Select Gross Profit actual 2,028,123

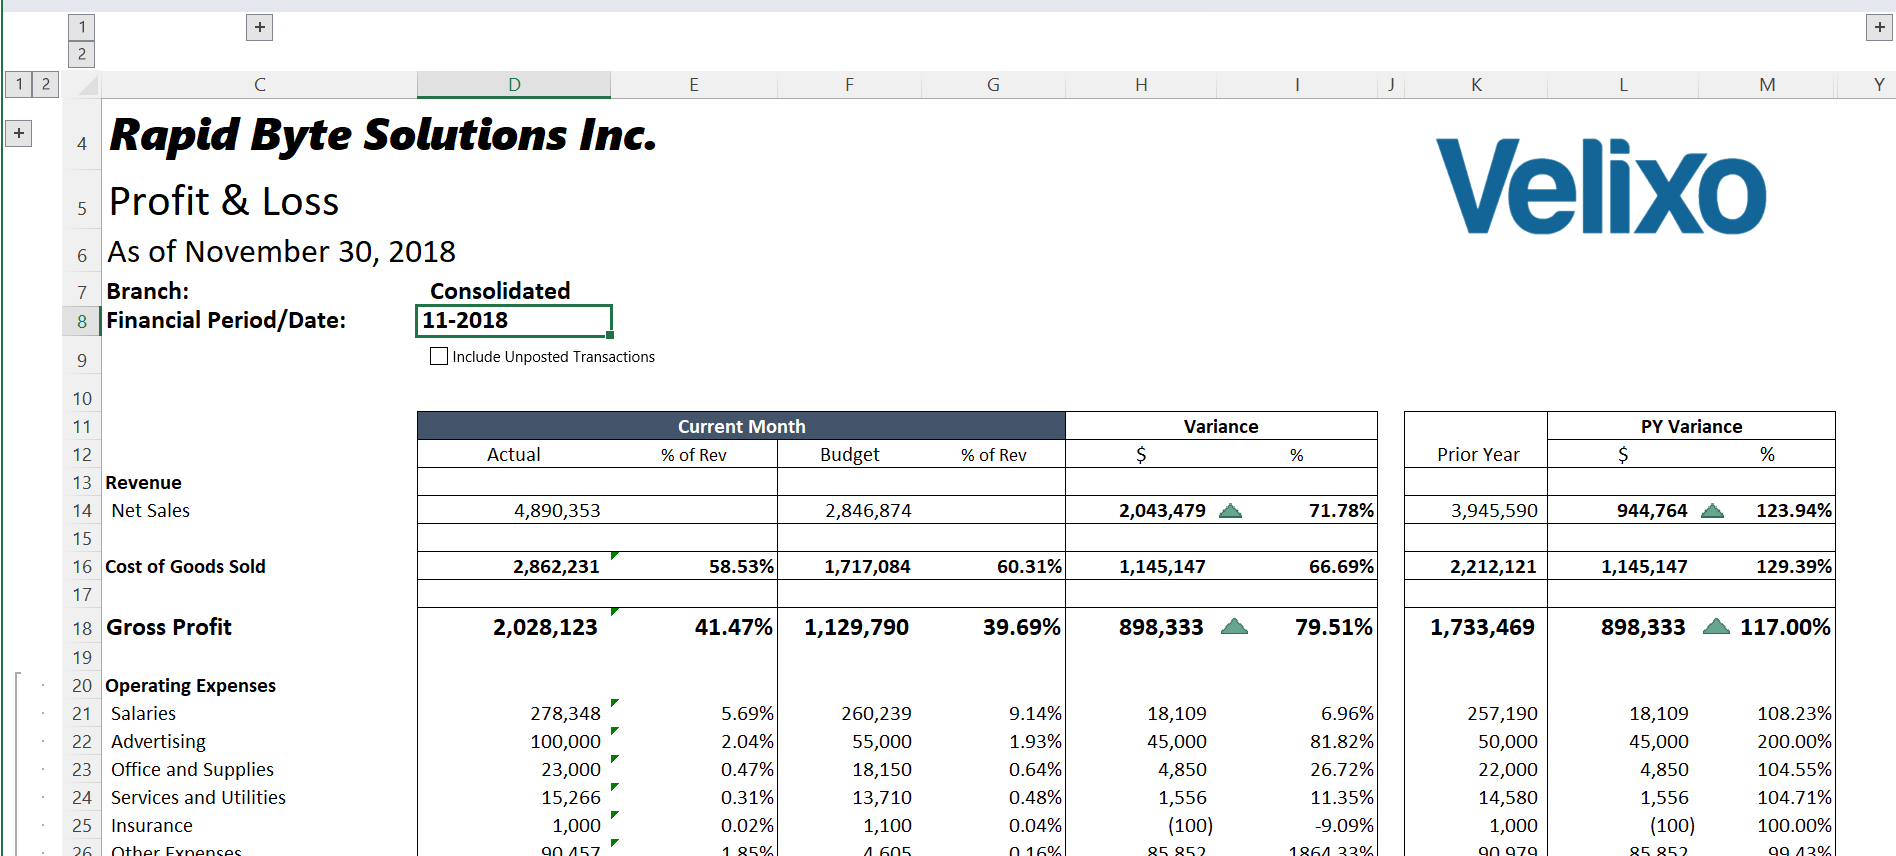[545, 627]
